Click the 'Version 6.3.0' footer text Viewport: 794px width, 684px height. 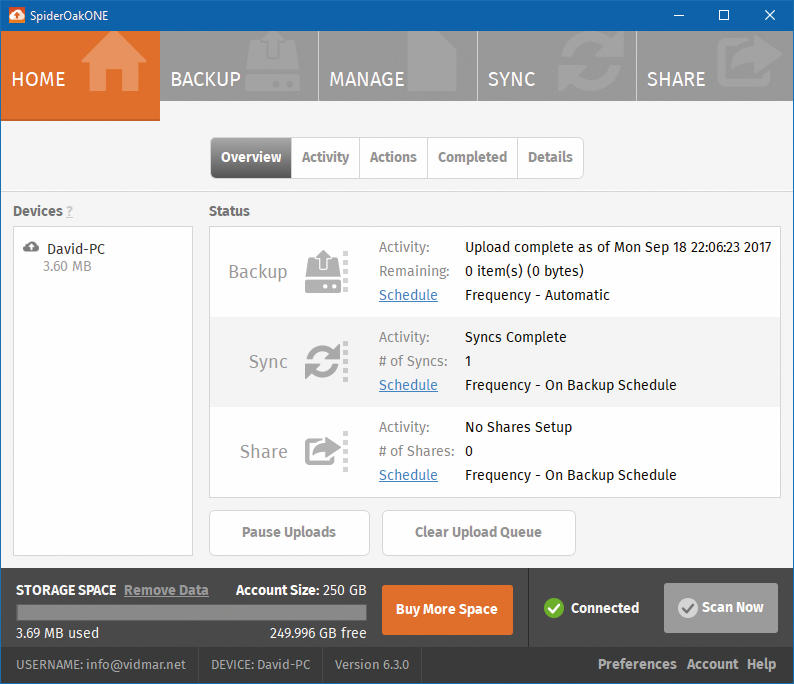[372, 664]
